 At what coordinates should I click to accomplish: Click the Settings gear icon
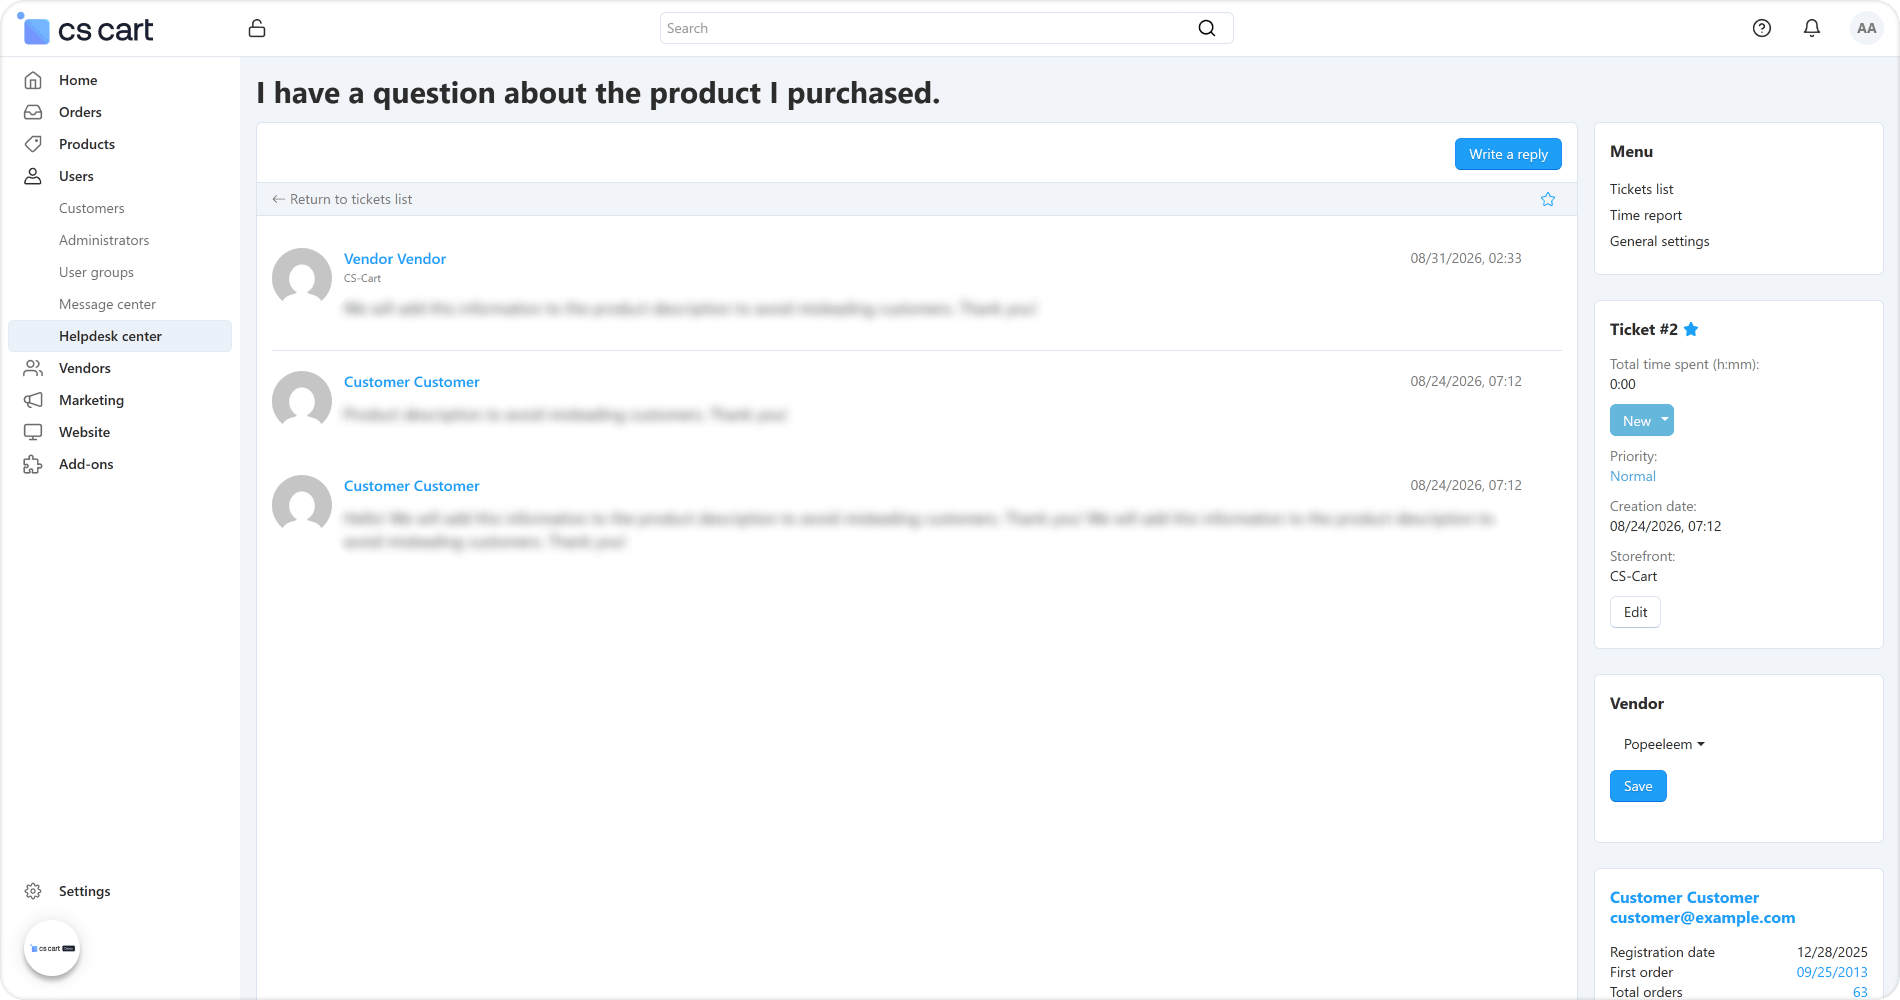[x=33, y=891]
